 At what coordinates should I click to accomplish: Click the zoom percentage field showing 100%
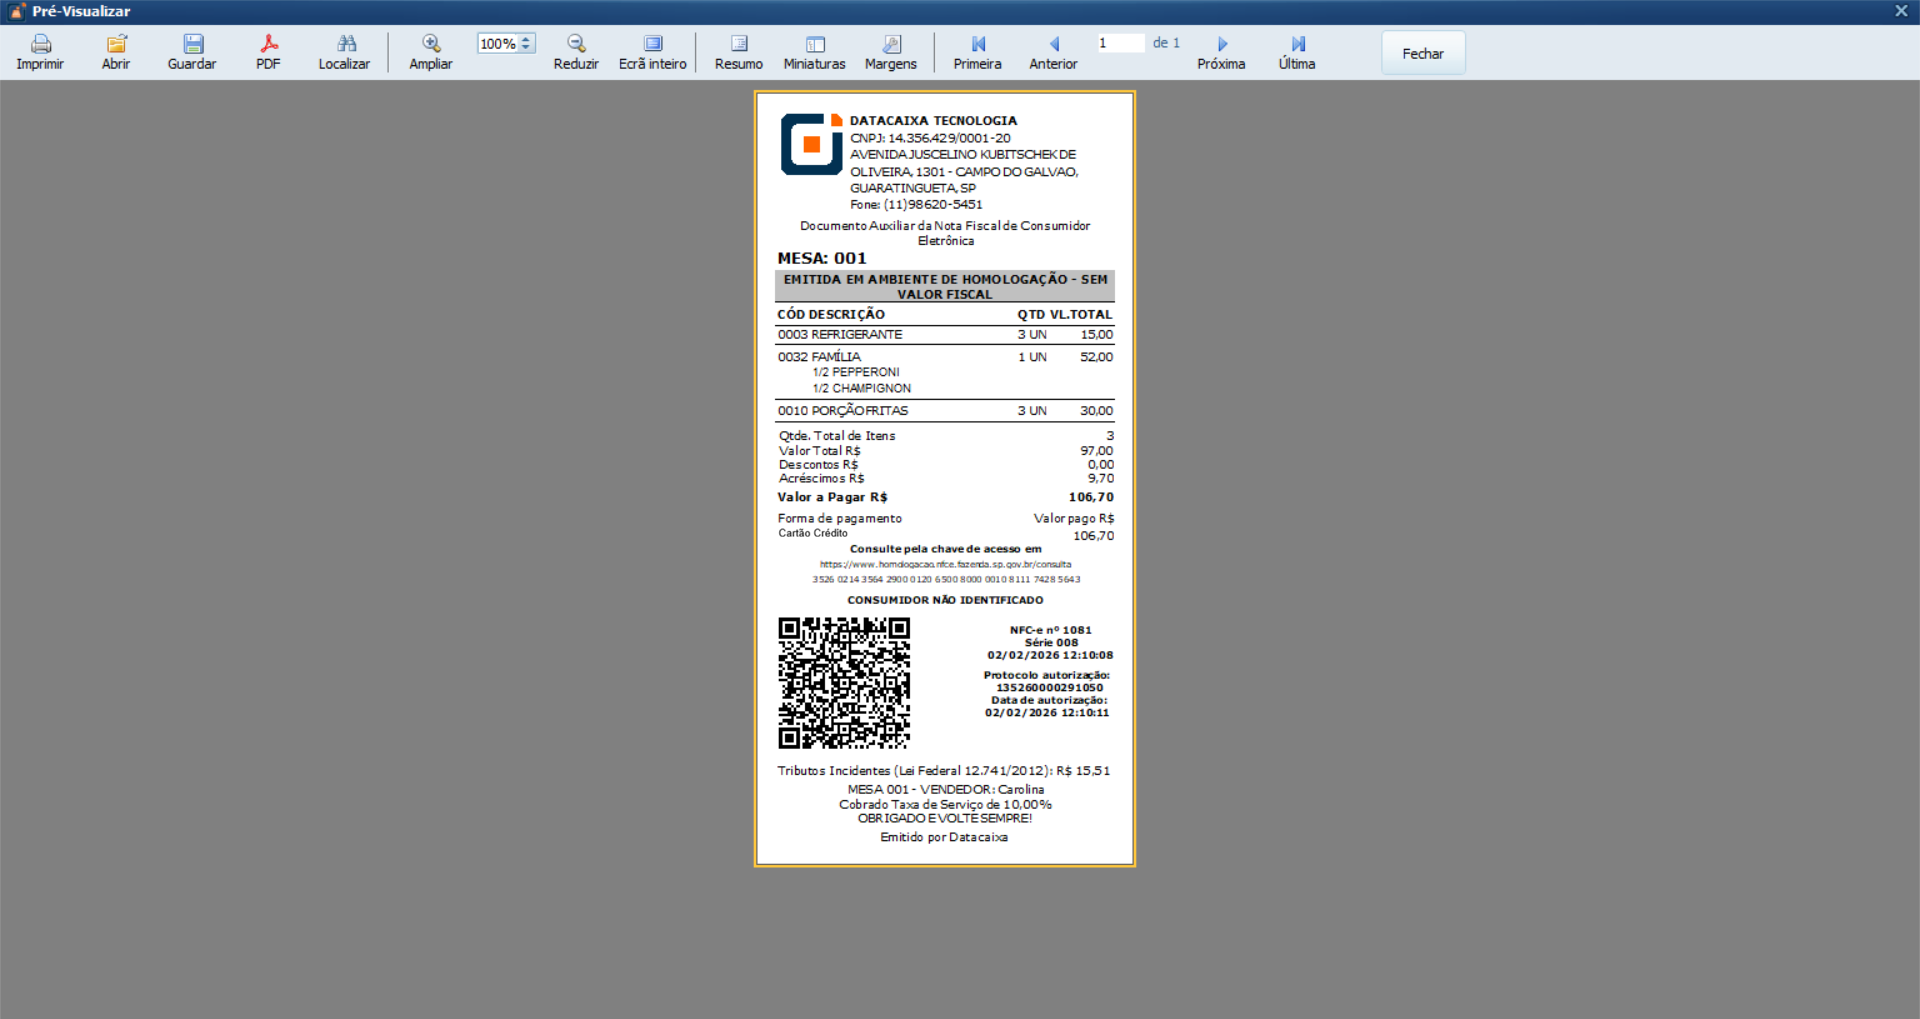[498, 44]
